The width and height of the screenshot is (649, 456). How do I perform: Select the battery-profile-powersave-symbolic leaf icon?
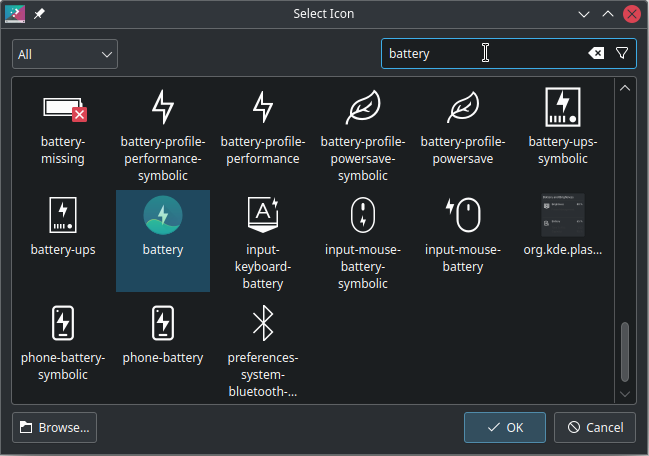click(x=363, y=107)
